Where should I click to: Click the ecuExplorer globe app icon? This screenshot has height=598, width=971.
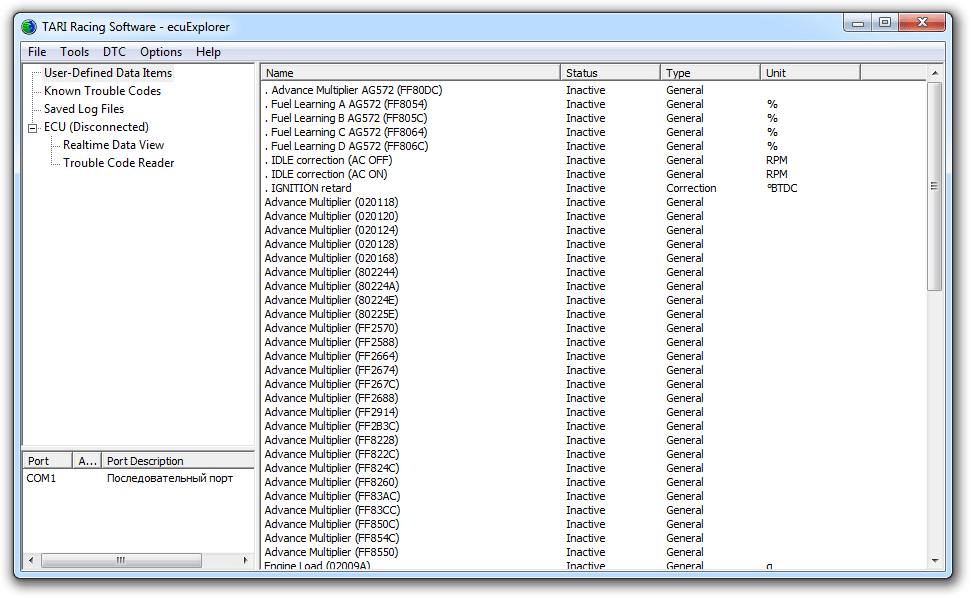point(28,27)
